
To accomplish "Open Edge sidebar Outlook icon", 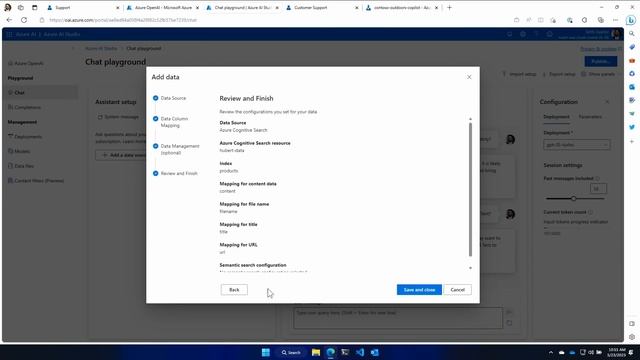I will [x=632, y=87].
